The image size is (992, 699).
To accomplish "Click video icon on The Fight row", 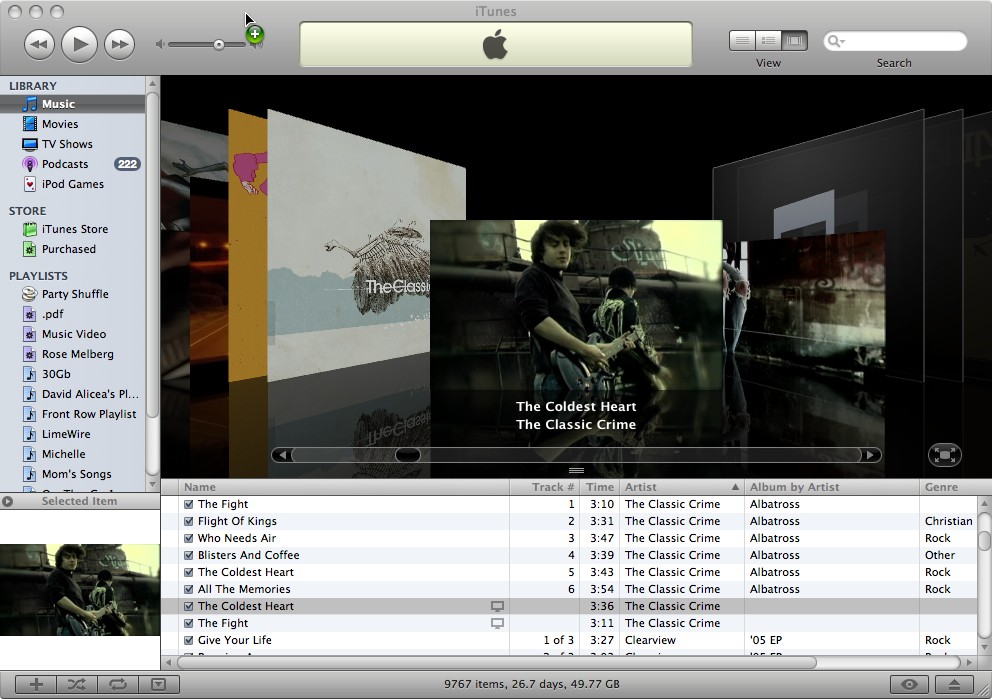I will pyautogui.click(x=497, y=623).
